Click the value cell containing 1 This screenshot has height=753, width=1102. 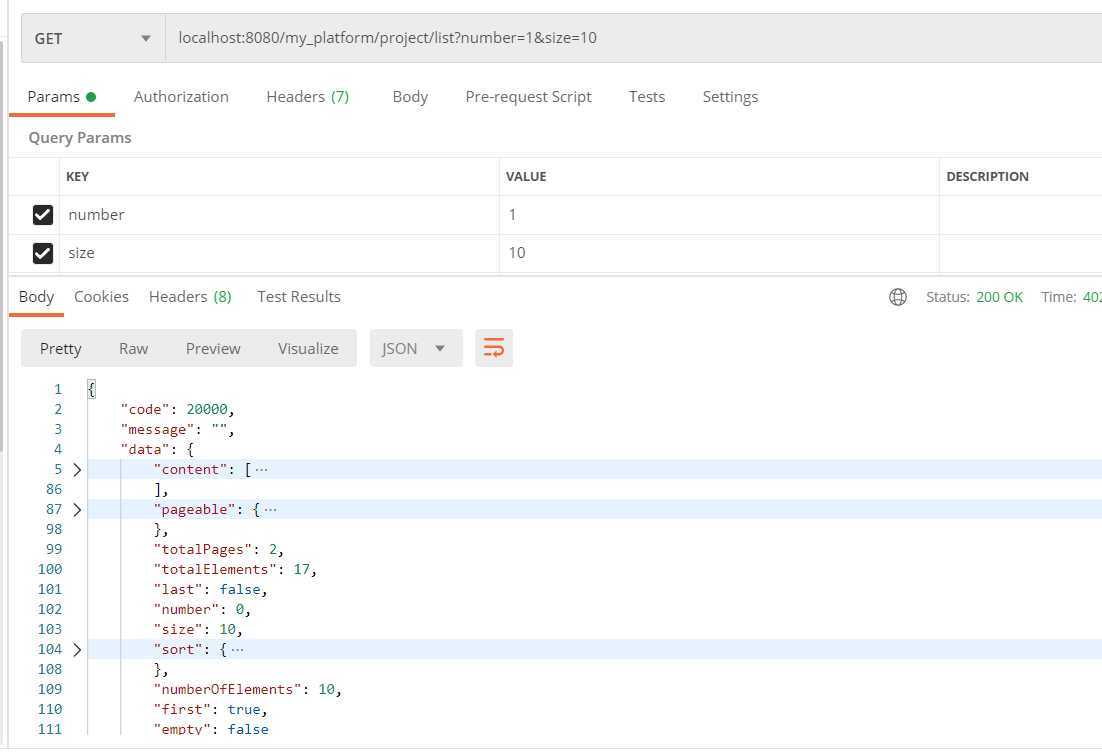pyautogui.click(x=719, y=214)
